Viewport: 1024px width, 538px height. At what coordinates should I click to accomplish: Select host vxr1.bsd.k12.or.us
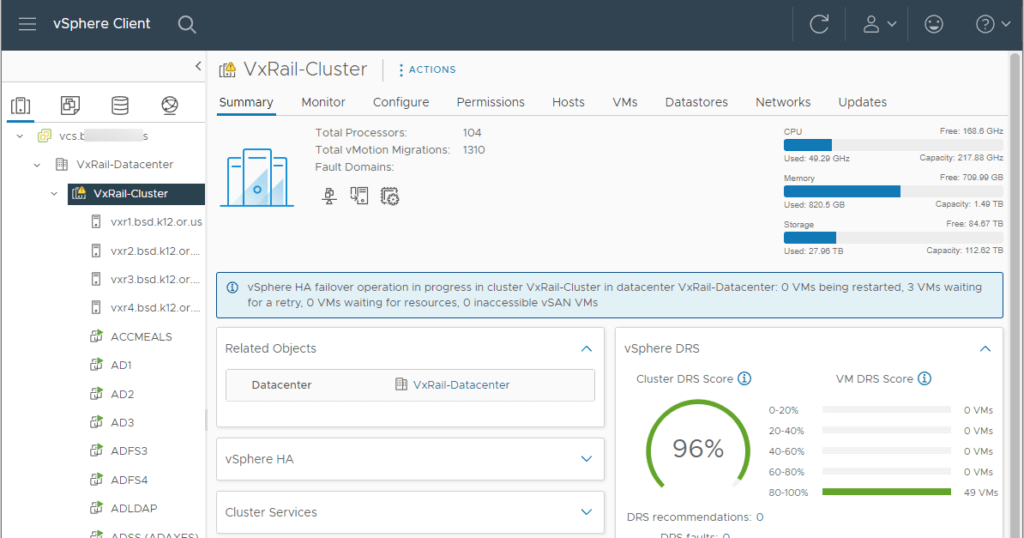click(x=156, y=222)
